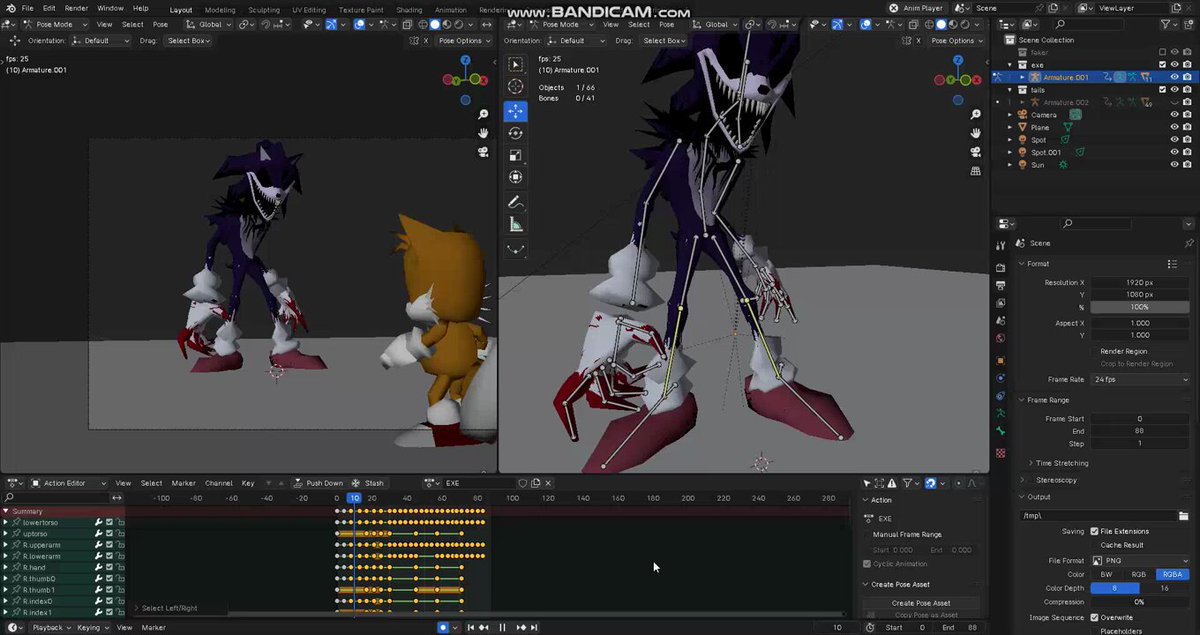Collapse the Summary channel row
Viewport: 1200px width, 635px height.
coord(5,511)
